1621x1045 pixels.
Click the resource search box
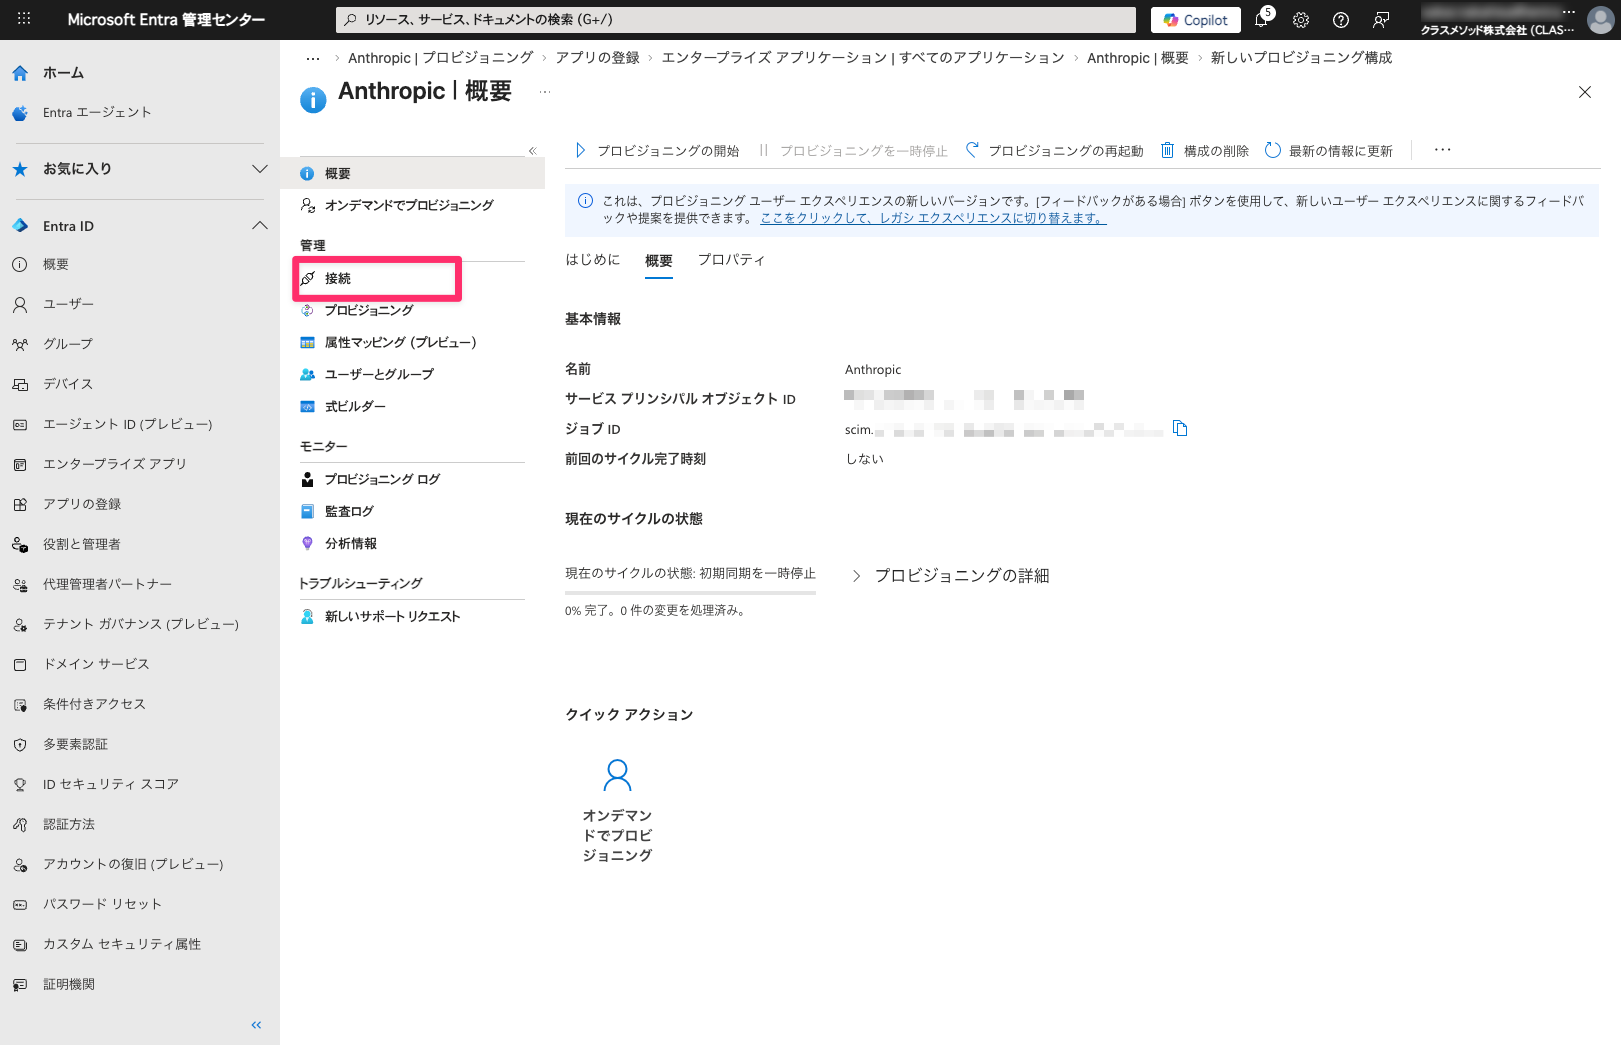tap(735, 19)
